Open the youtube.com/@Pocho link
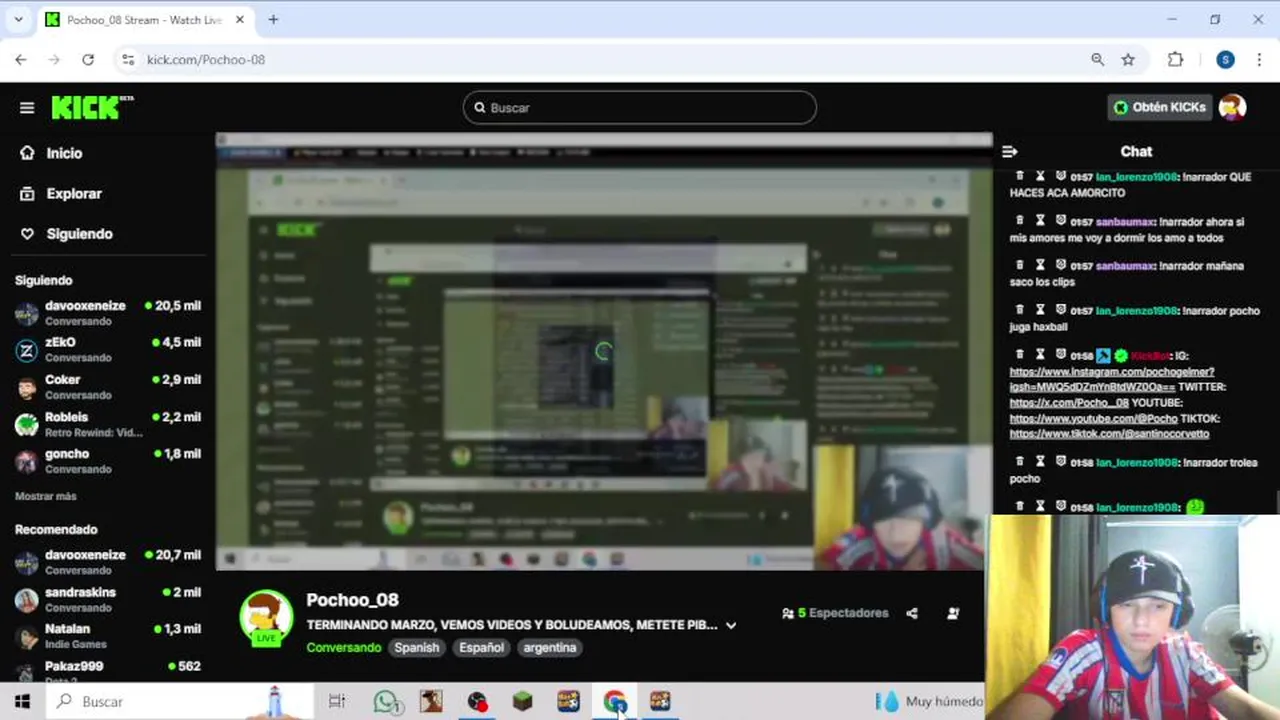This screenshot has height=720, width=1280. coord(1094,419)
